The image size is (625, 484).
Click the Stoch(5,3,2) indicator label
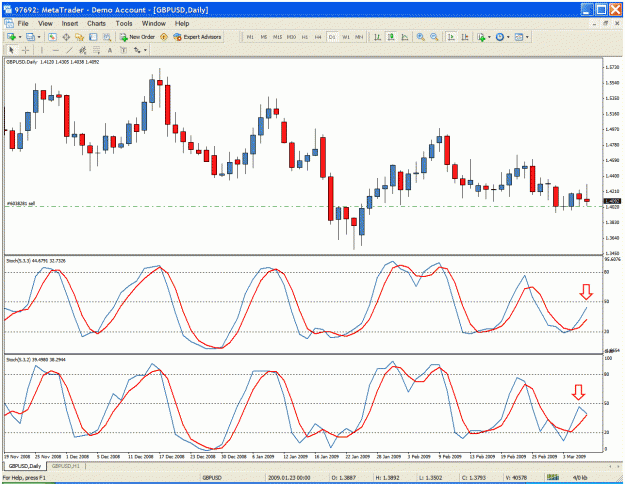tap(36, 360)
